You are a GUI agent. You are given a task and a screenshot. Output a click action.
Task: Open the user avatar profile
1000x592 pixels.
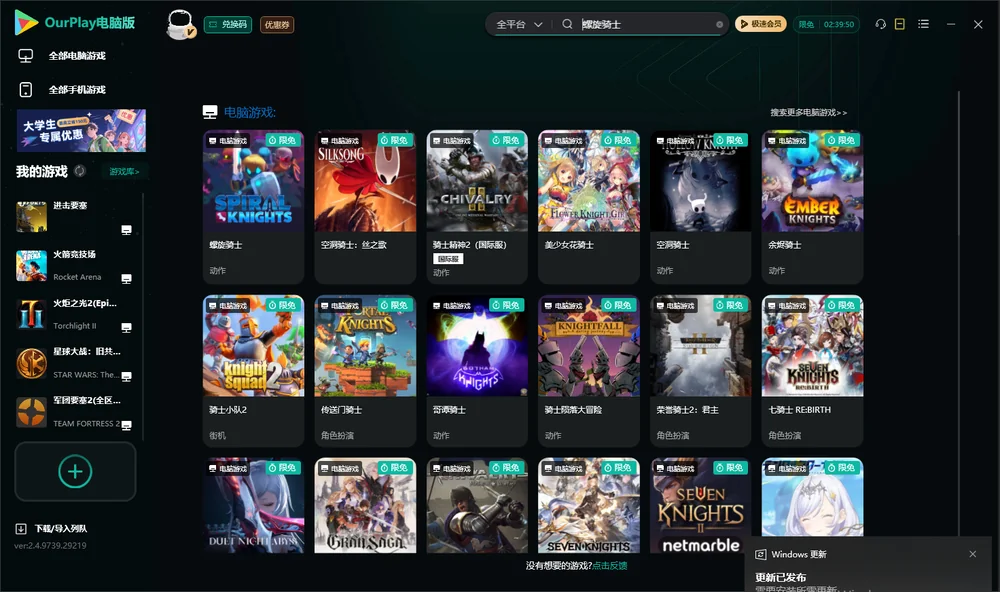(x=180, y=25)
